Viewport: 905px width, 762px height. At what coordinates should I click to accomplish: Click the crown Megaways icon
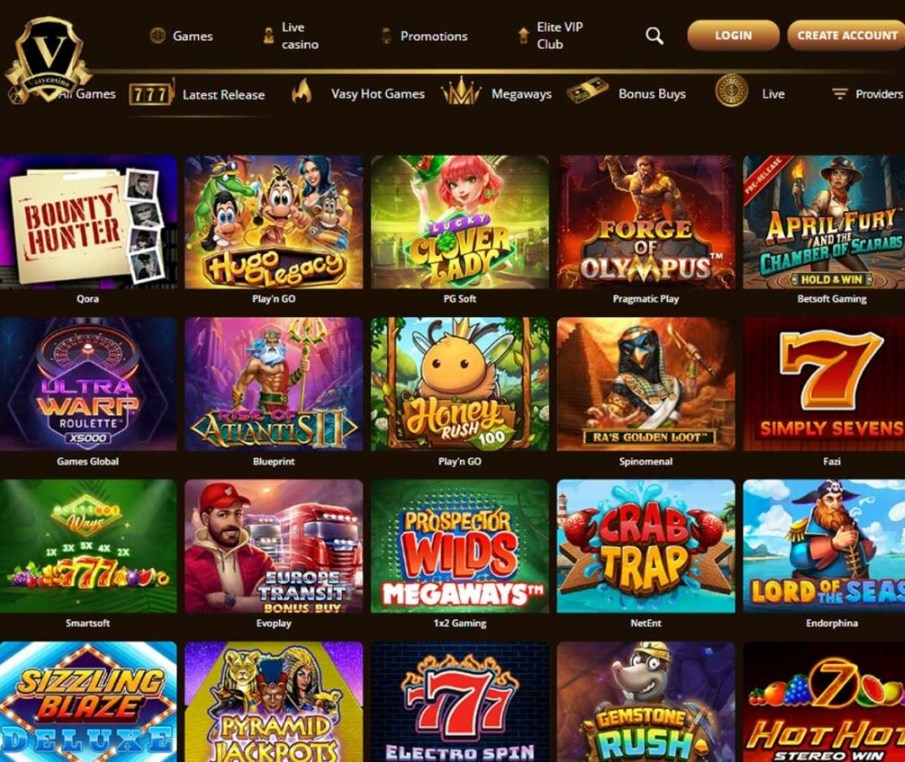coord(461,92)
